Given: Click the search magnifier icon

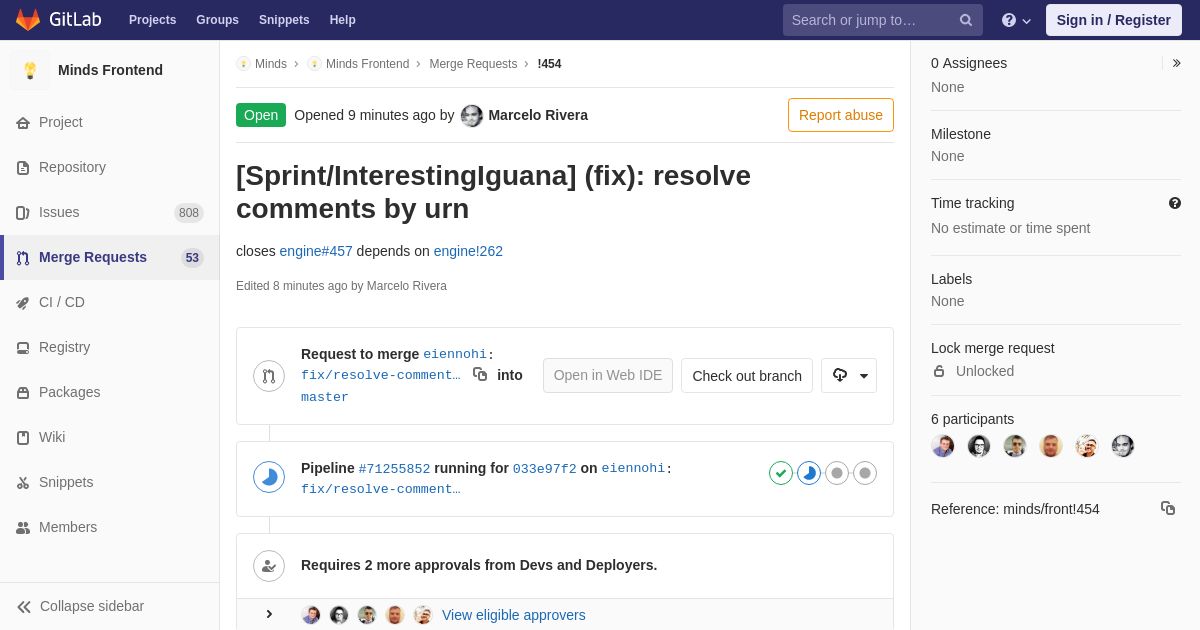Looking at the screenshot, I should (x=966, y=20).
